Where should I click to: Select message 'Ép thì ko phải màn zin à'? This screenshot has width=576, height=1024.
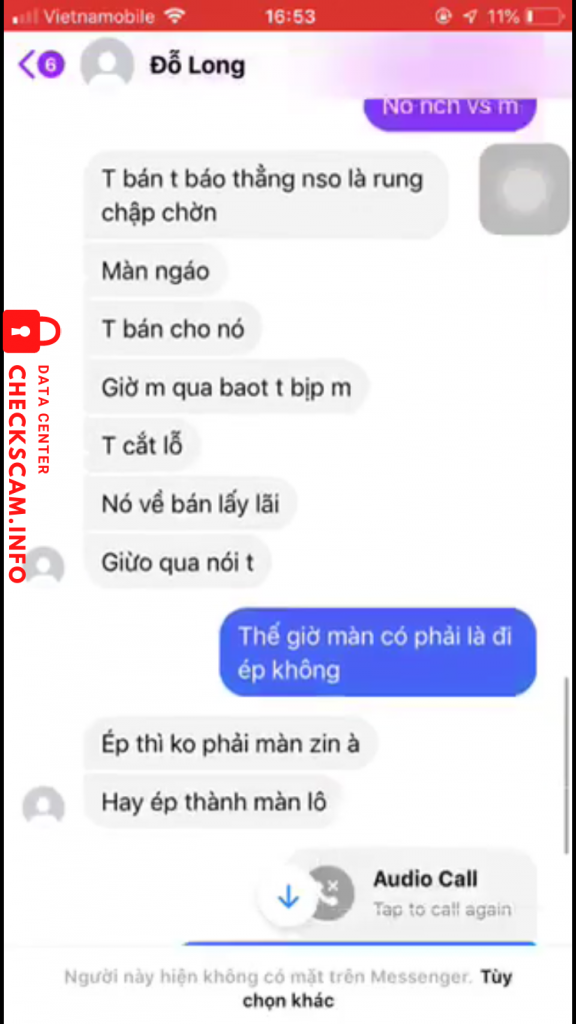tap(231, 744)
